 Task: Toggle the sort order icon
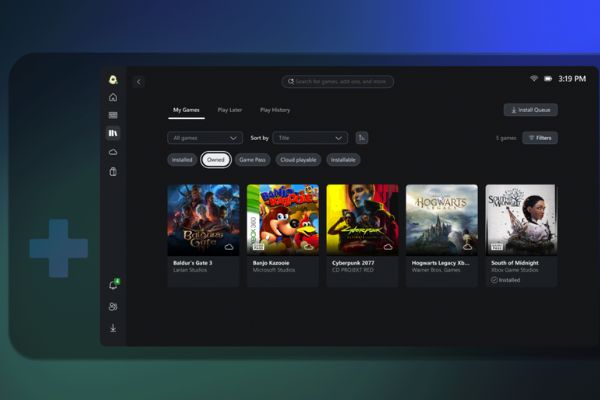tap(362, 138)
